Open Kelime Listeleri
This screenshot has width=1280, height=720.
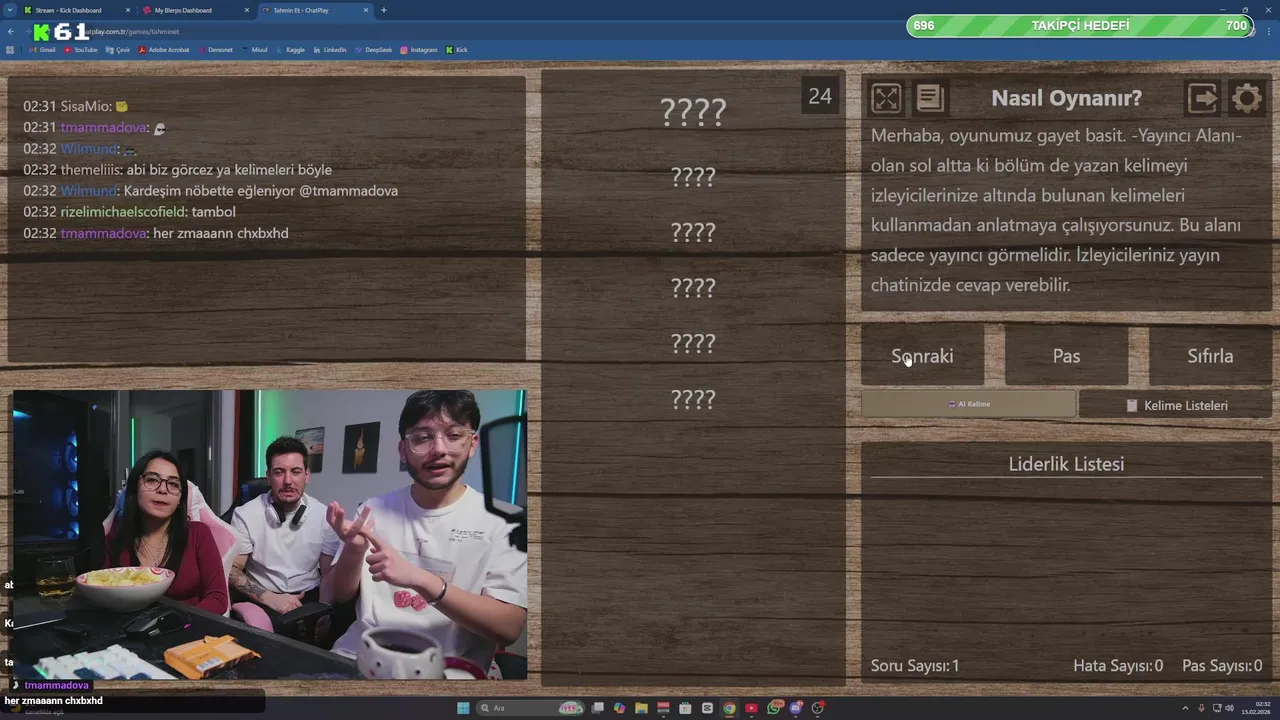point(1176,405)
